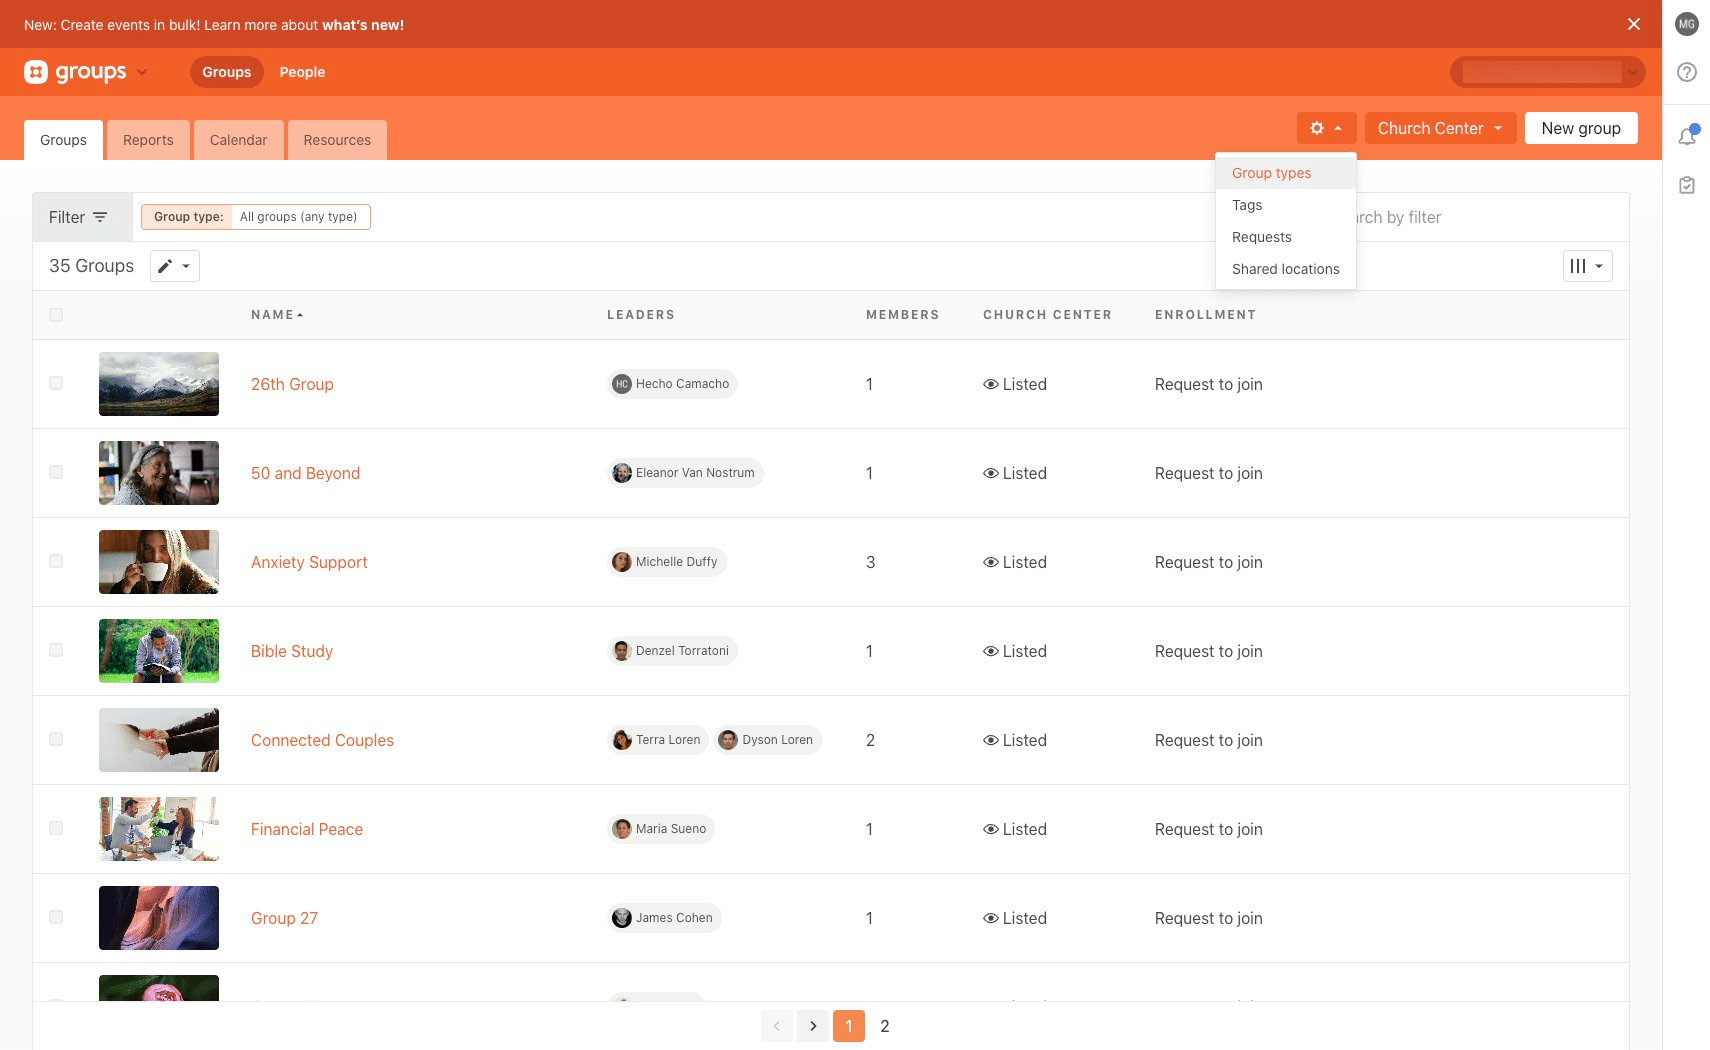Click the Bible Study thumbnail image
The height and width of the screenshot is (1050, 1710).
[159, 651]
